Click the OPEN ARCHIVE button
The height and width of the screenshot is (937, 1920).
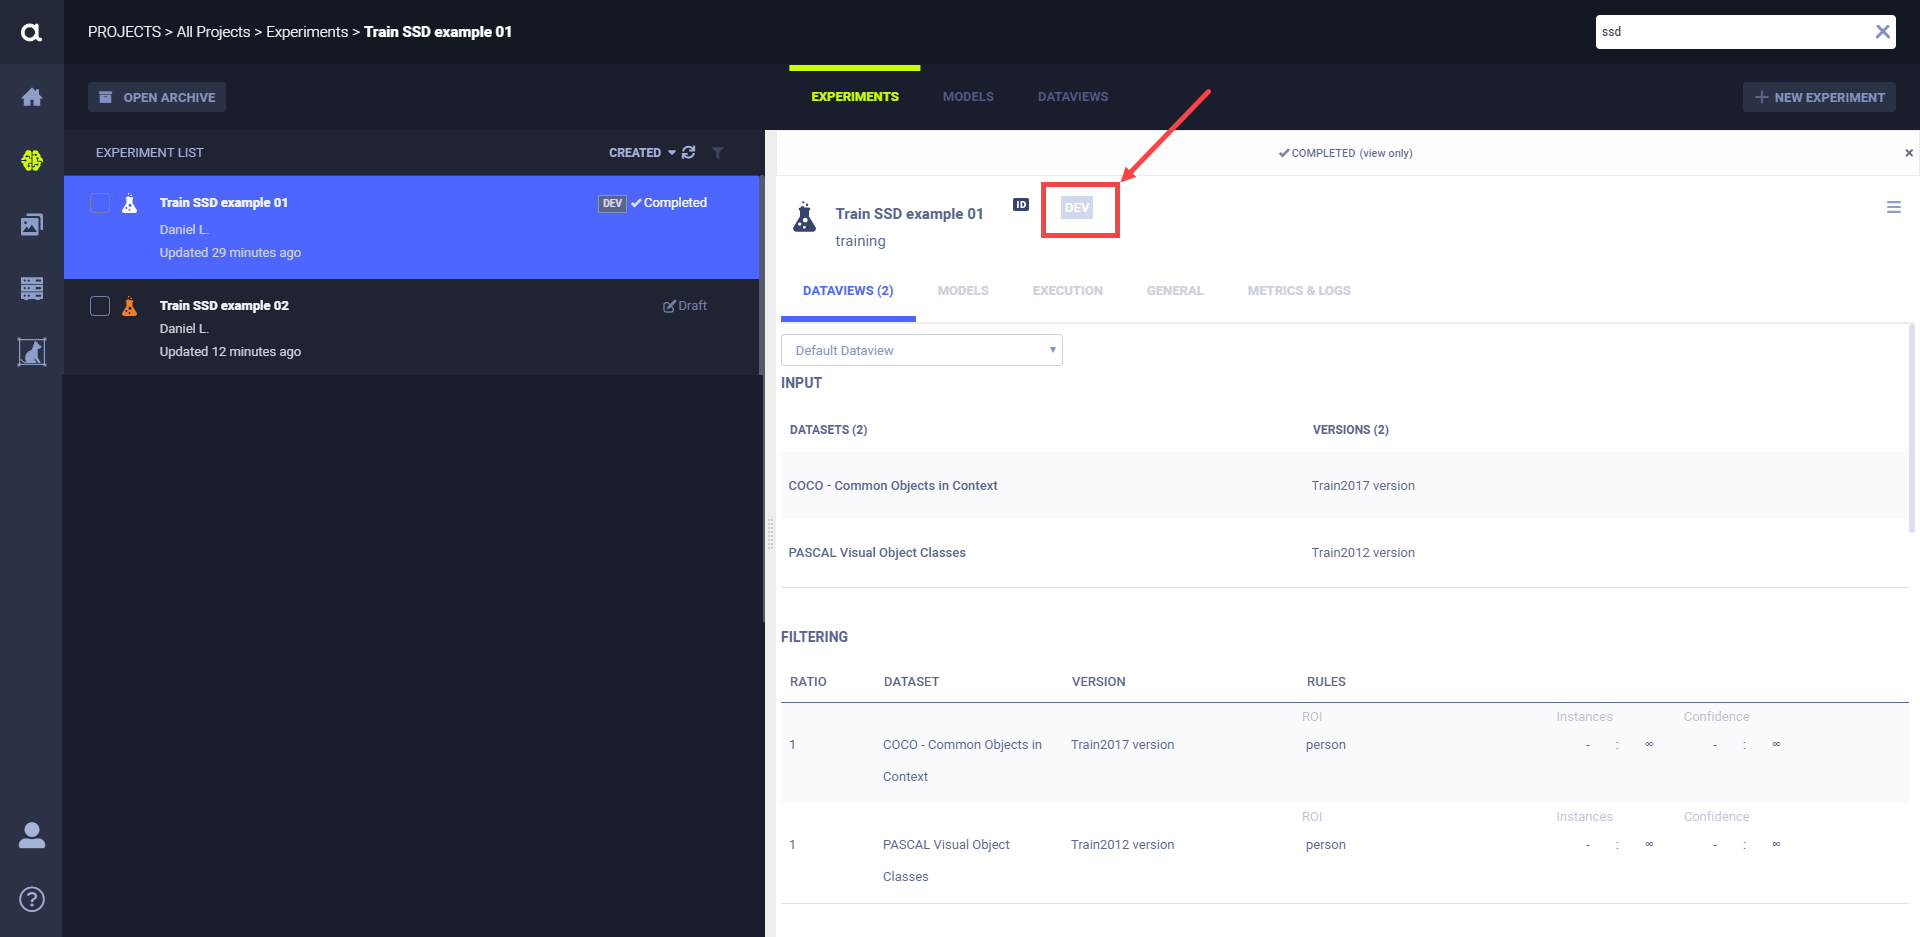tap(157, 97)
